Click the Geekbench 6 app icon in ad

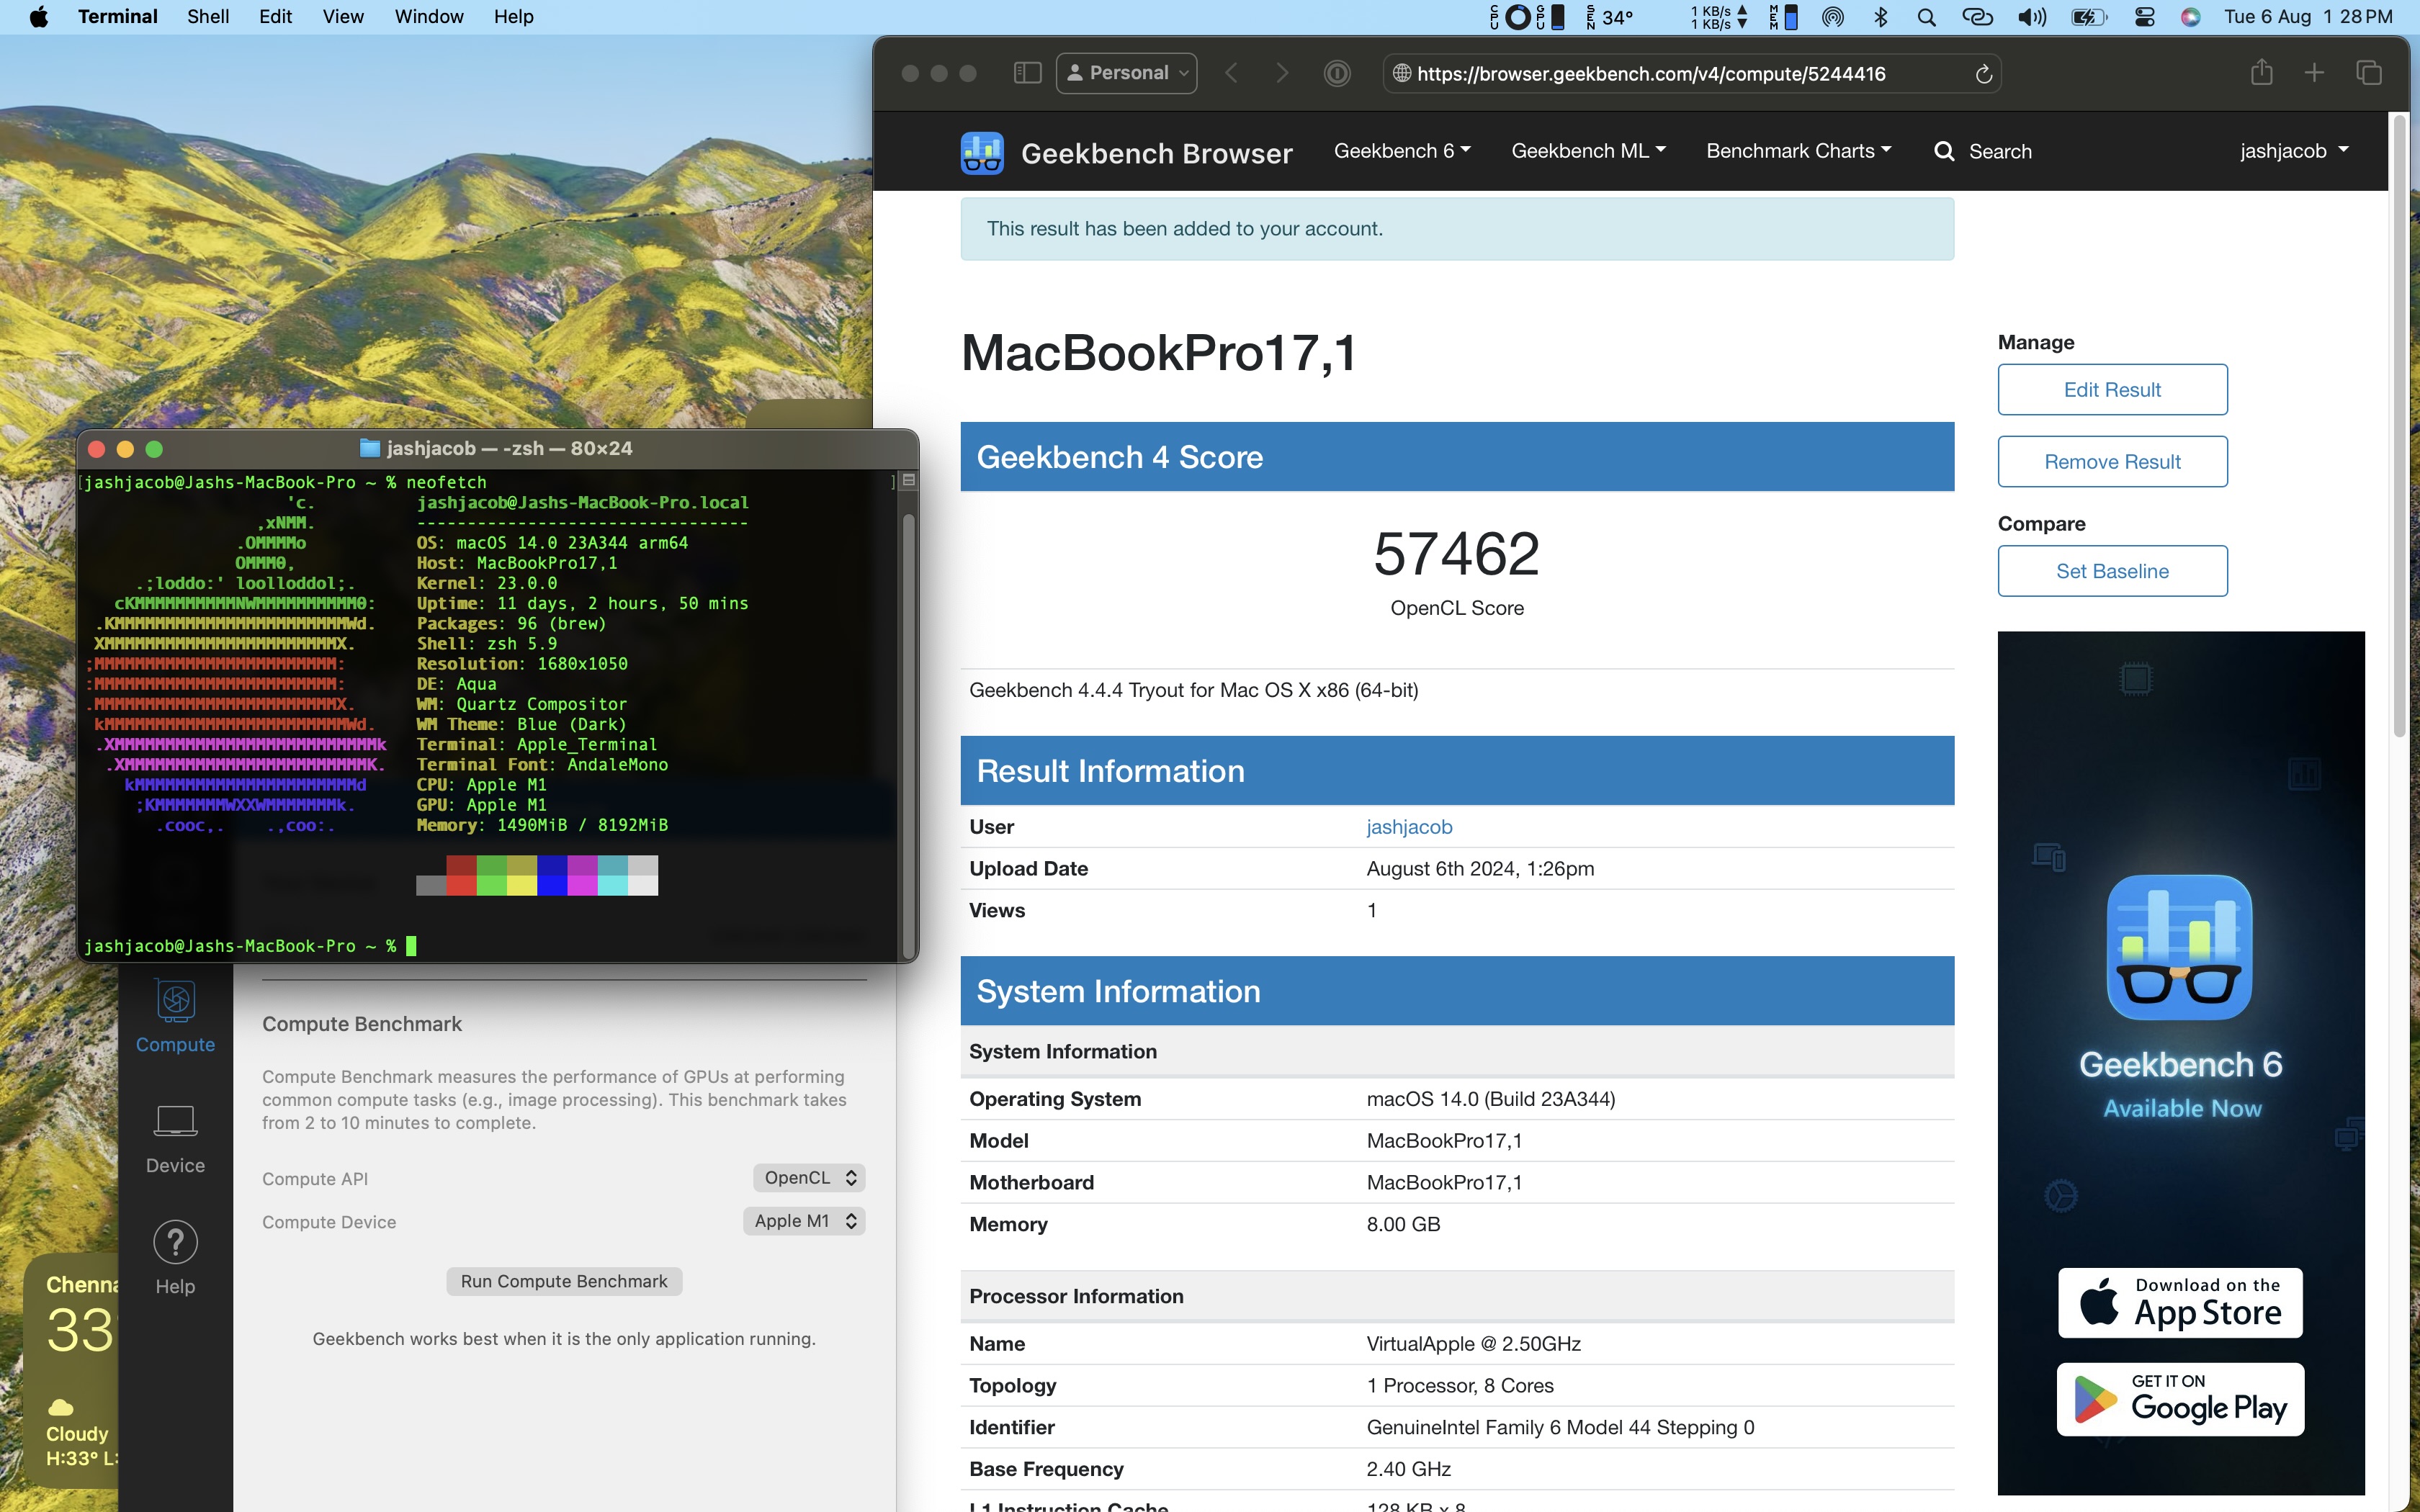point(2180,946)
